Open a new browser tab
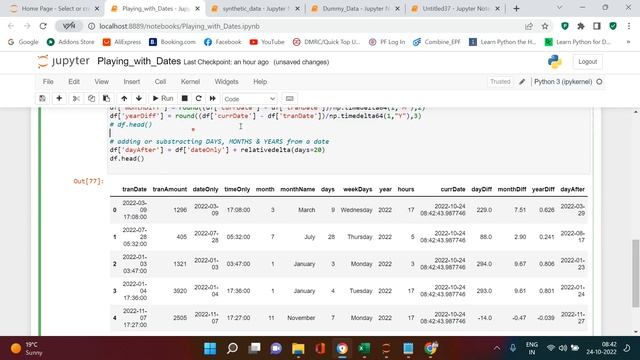Image resolution: width=640 pixels, height=360 pixels. 516,8
